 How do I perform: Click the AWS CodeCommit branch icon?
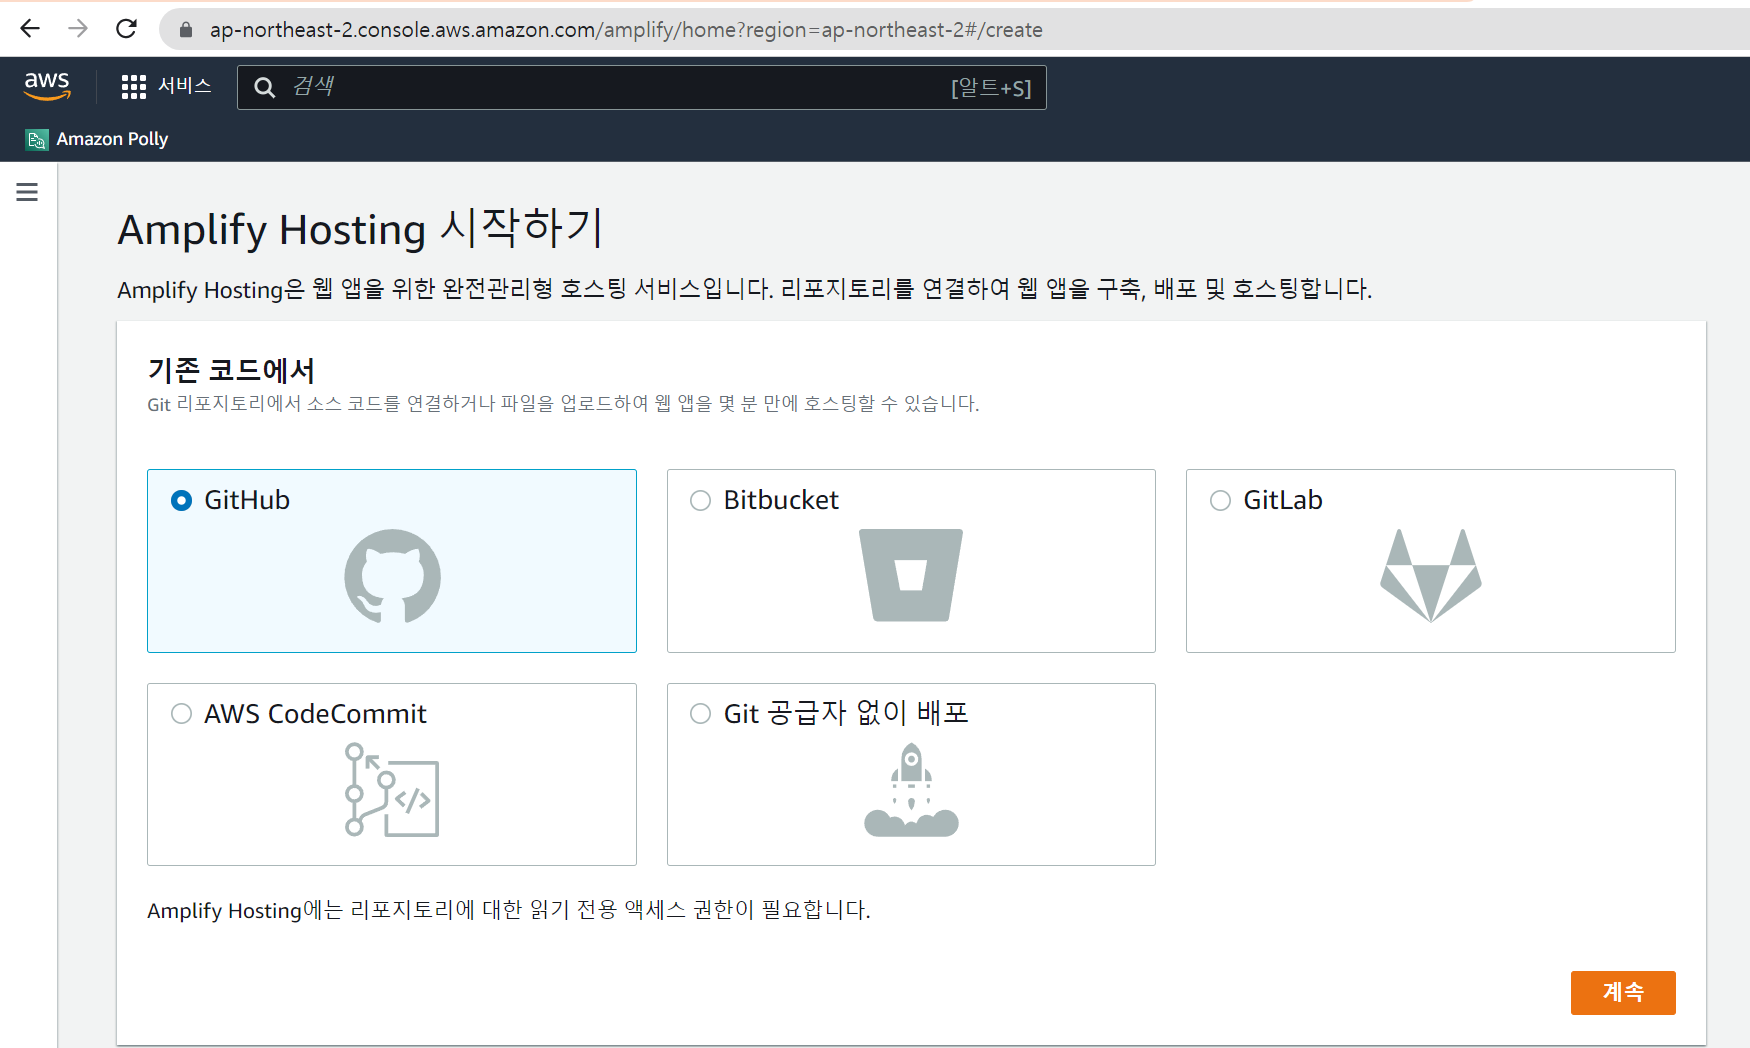tap(392, 789)
